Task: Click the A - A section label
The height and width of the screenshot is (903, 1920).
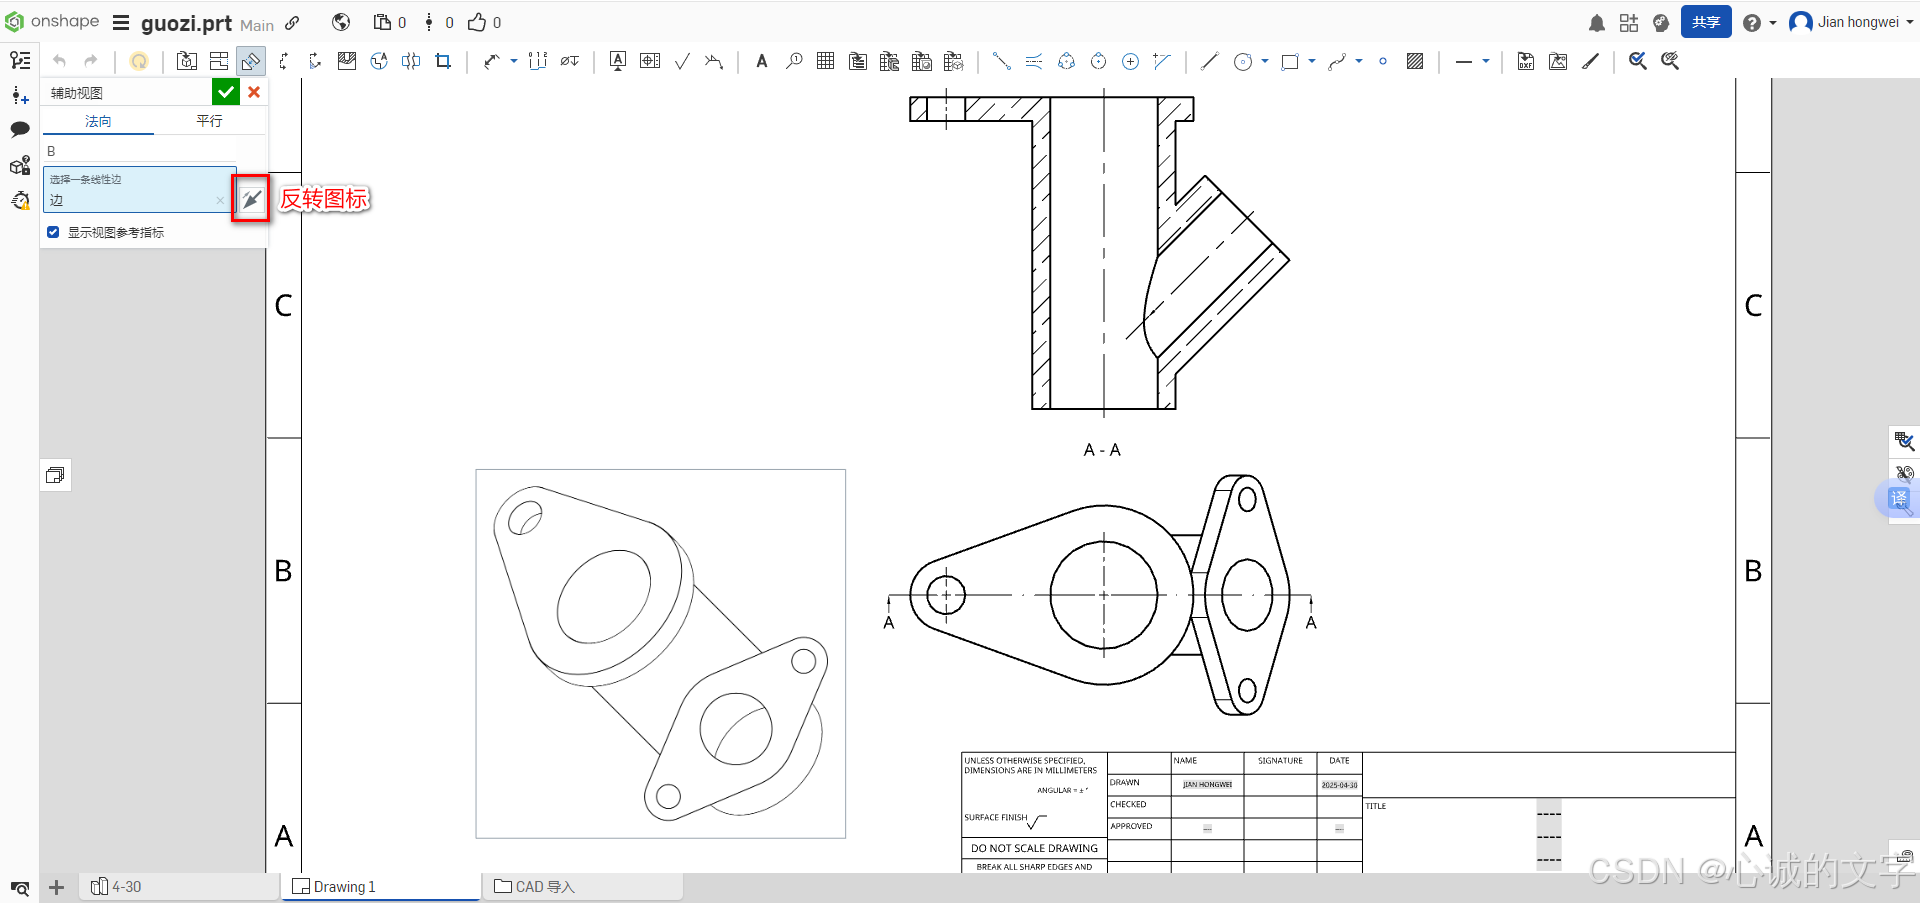Action: [1102, 450]
